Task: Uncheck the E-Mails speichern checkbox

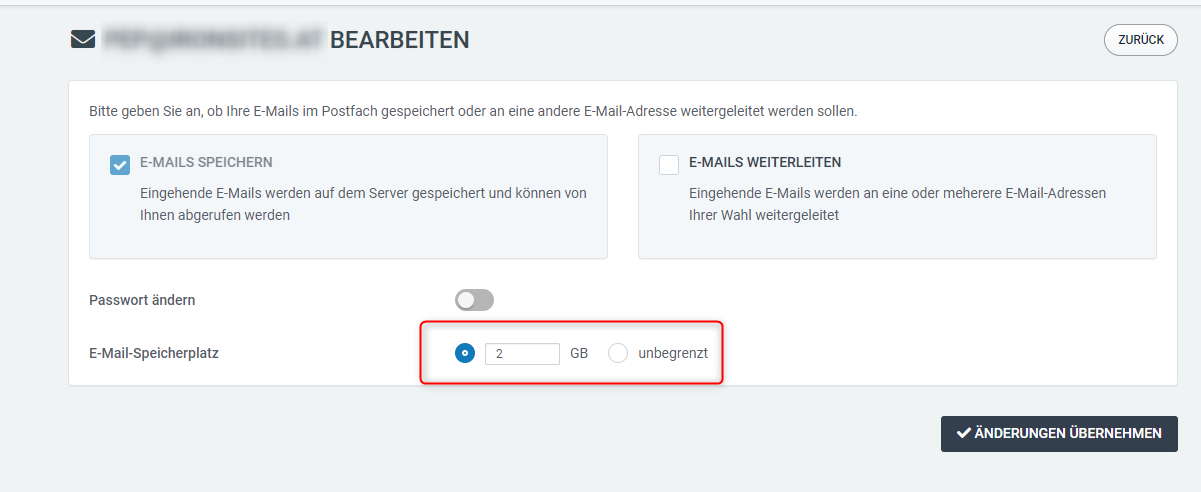Action: click(120, 165)
